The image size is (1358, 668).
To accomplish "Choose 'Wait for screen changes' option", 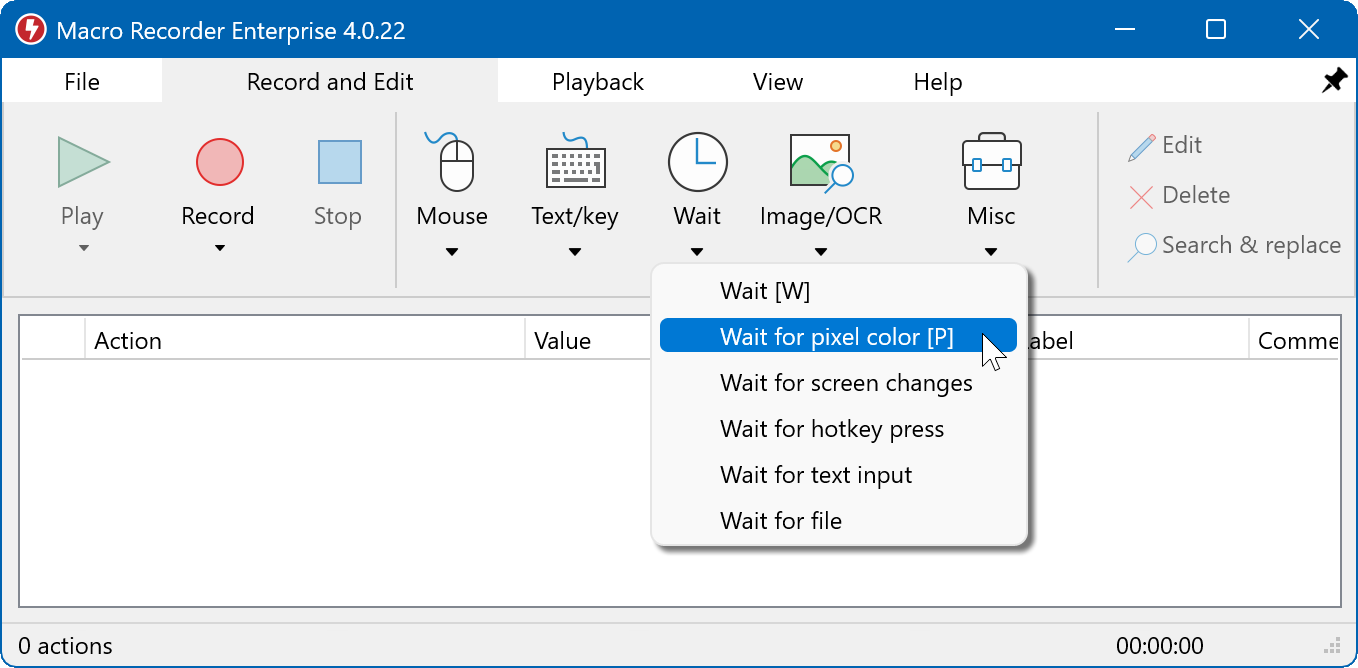I will [846, 383].
